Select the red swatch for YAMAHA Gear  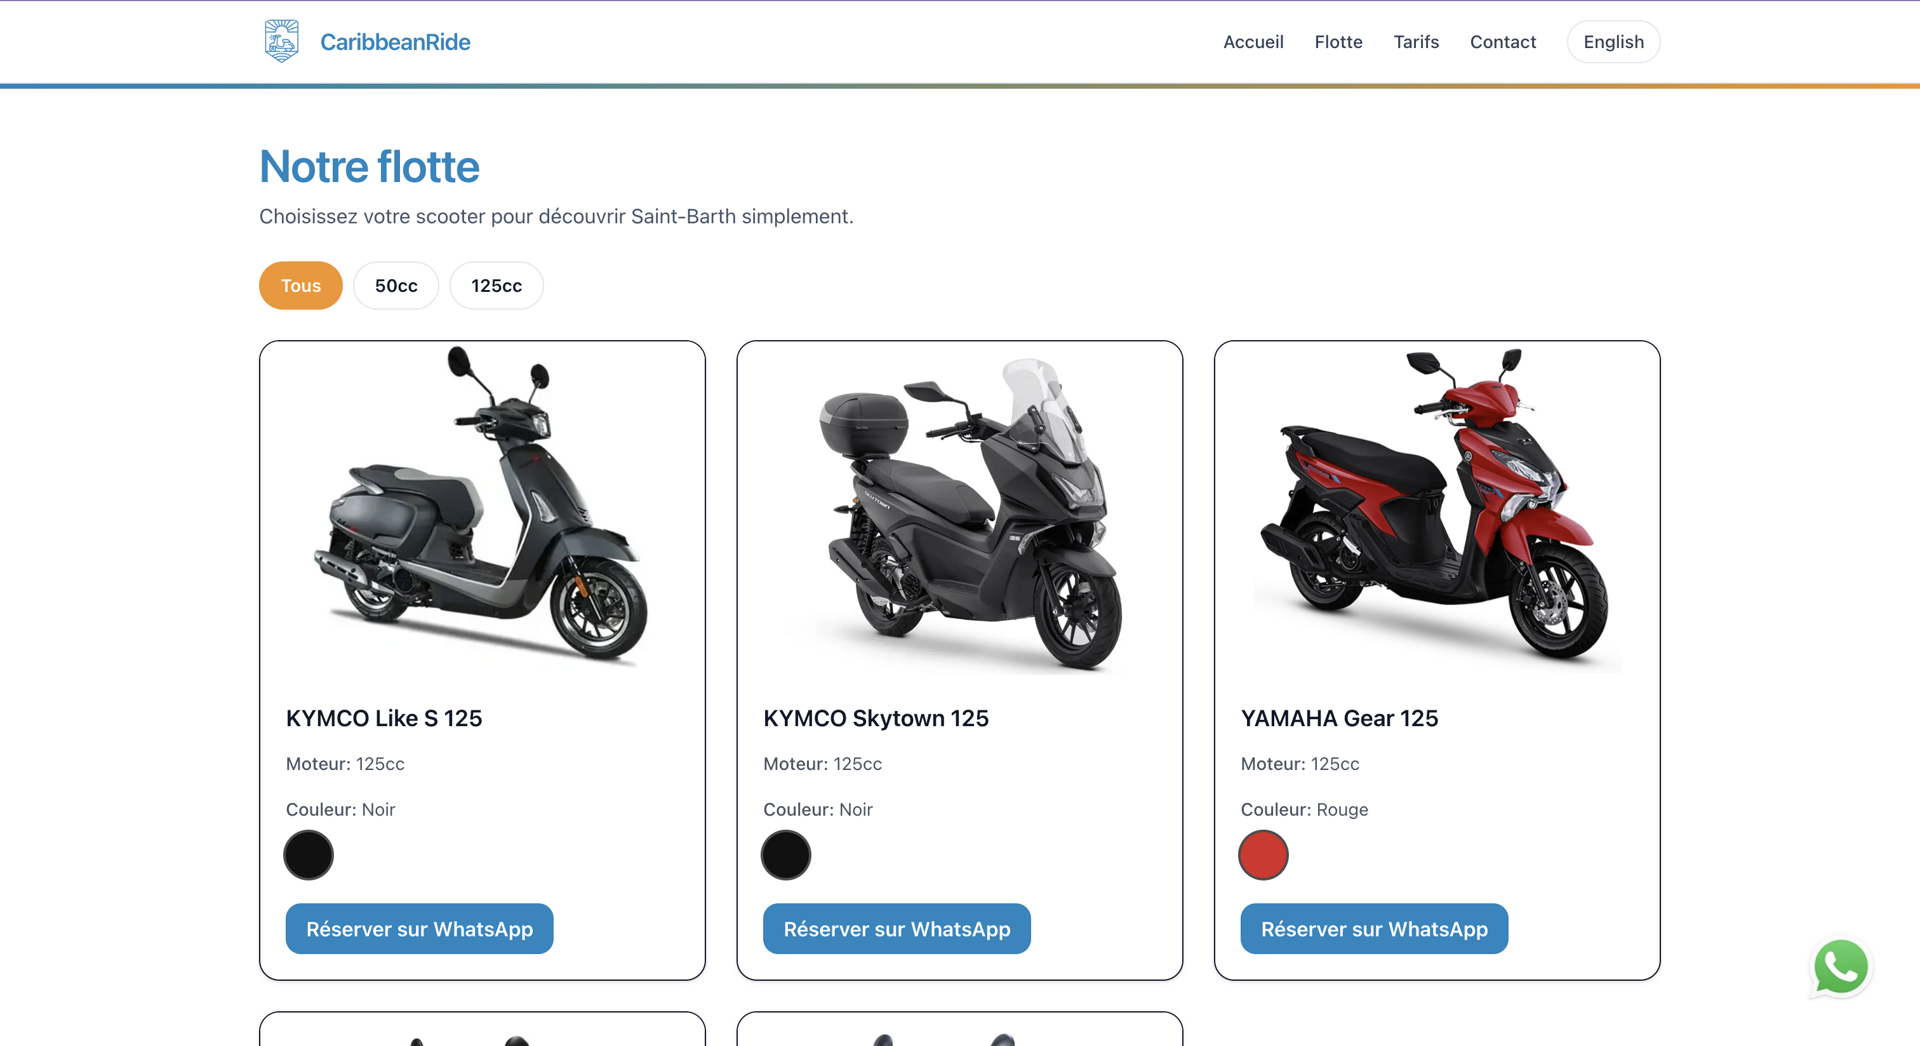(x=1263, y=855)
